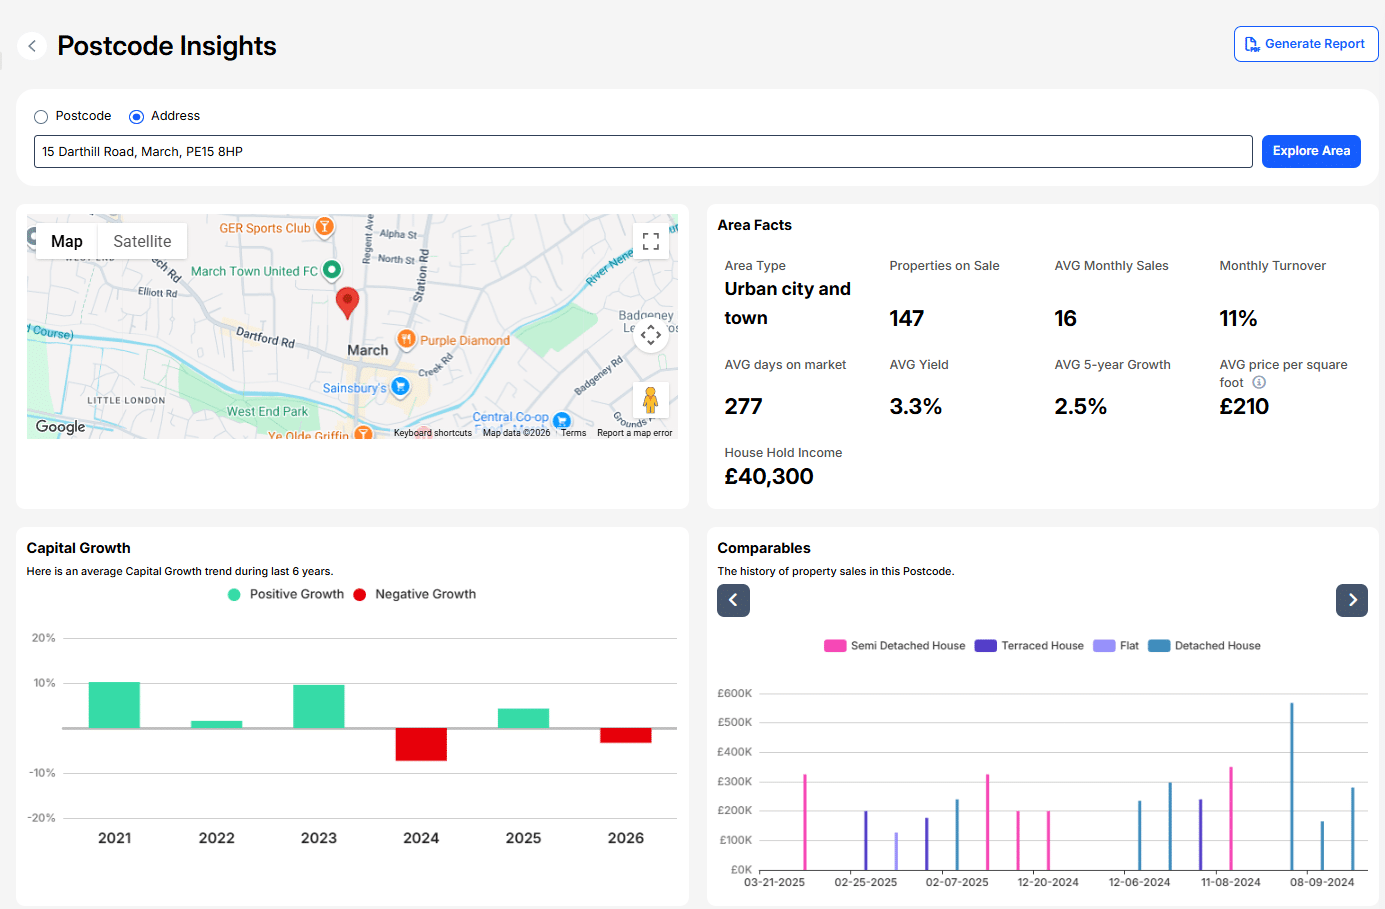The width and height of the screenshot is (1385, 909).
Task: Click the AVG days on market value 277
Action: pyautogui.click(x=744, y=406)
